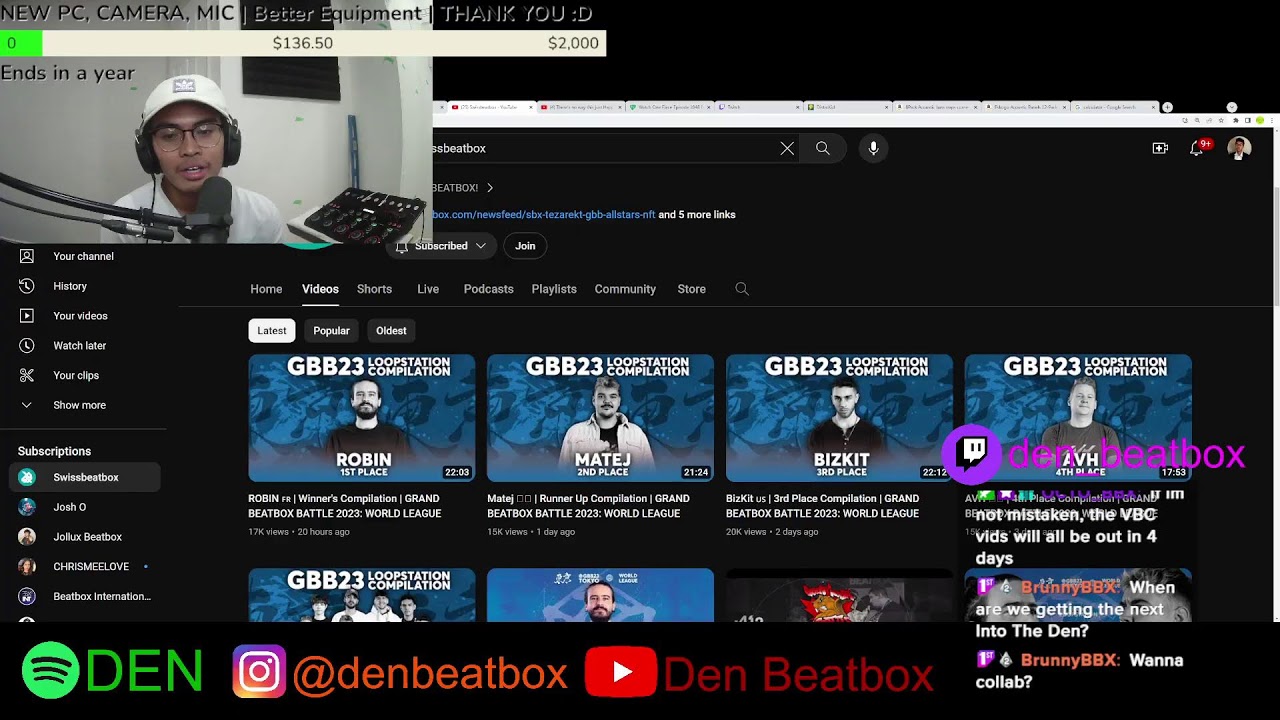The height and width of the screenshot is (720, 1280).
Task: Open the channel Podcasts tab
Action: (488, 289)
